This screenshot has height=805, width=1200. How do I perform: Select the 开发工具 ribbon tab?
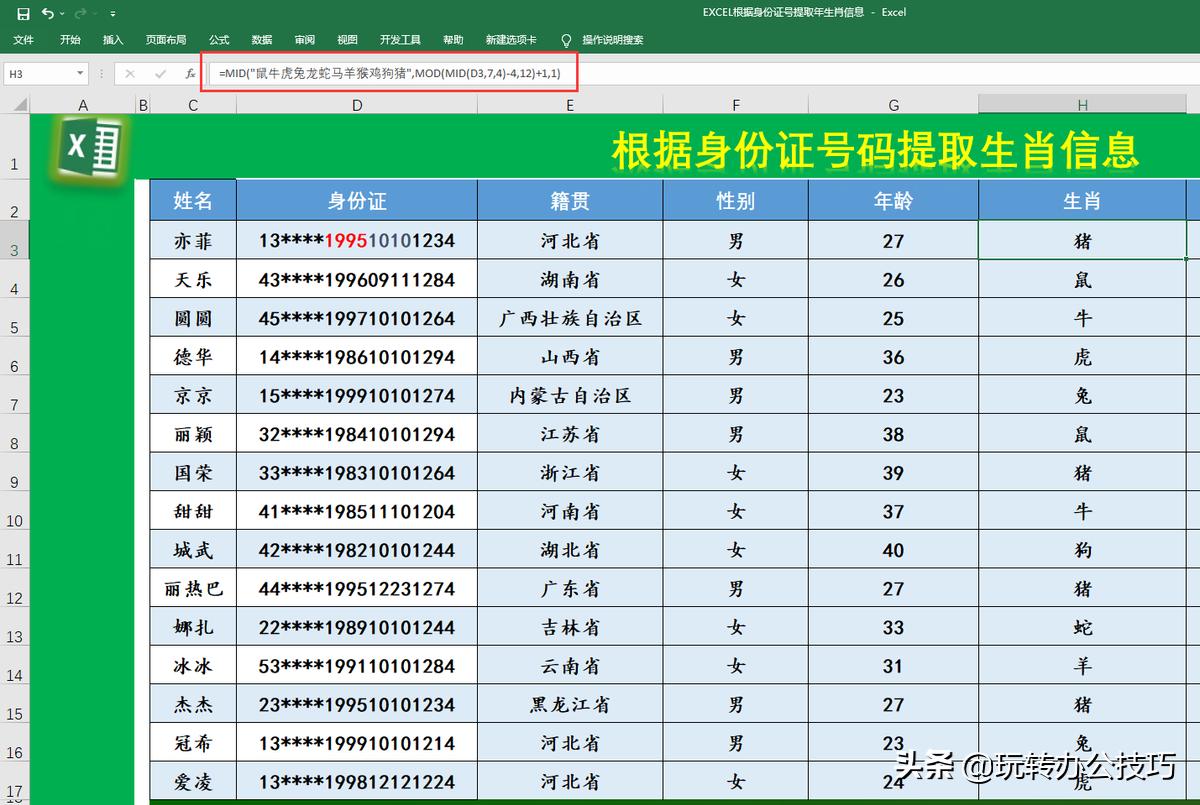pyautogui.click(x=399, y=41)
